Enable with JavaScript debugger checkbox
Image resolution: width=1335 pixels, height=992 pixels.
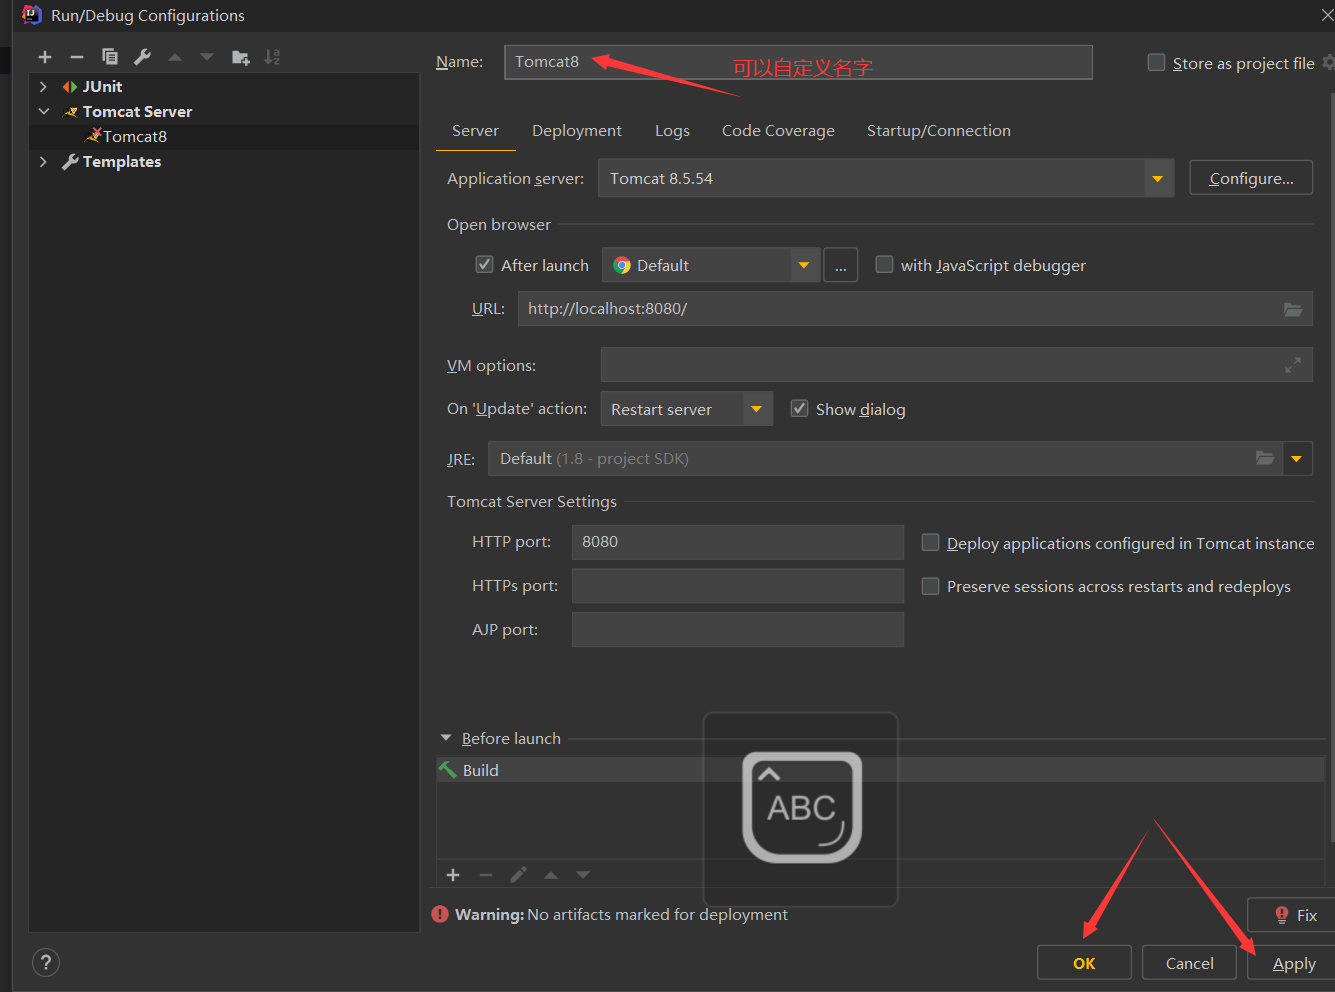(x=884, y=264)
